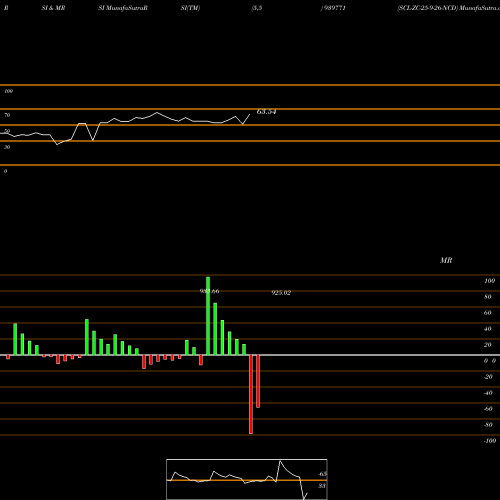The image size is (500, 500).
Task: Click the 30 level label on RSI axis
Action: (7, 147)
